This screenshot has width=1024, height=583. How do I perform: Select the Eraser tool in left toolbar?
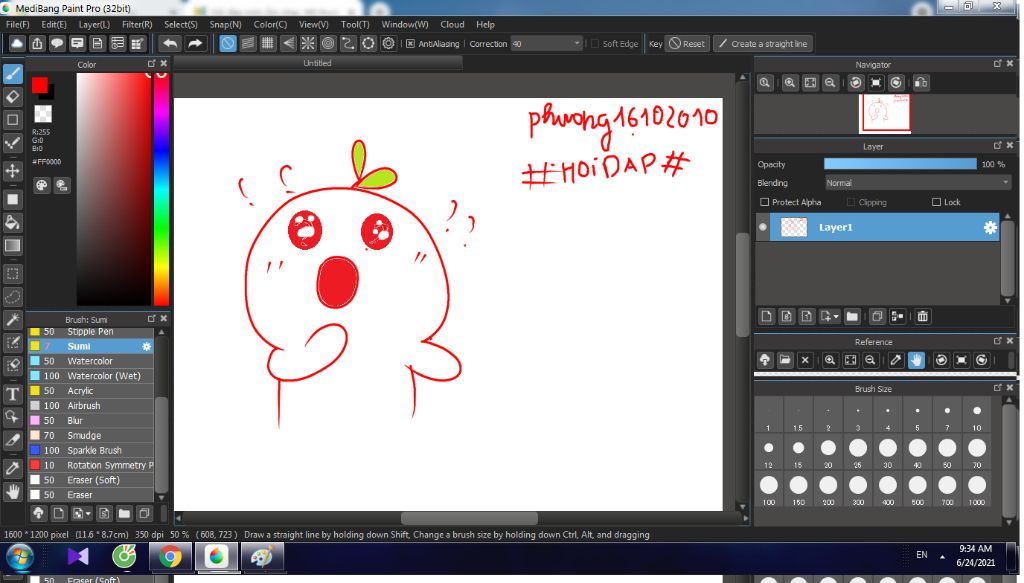pos(12,97)
